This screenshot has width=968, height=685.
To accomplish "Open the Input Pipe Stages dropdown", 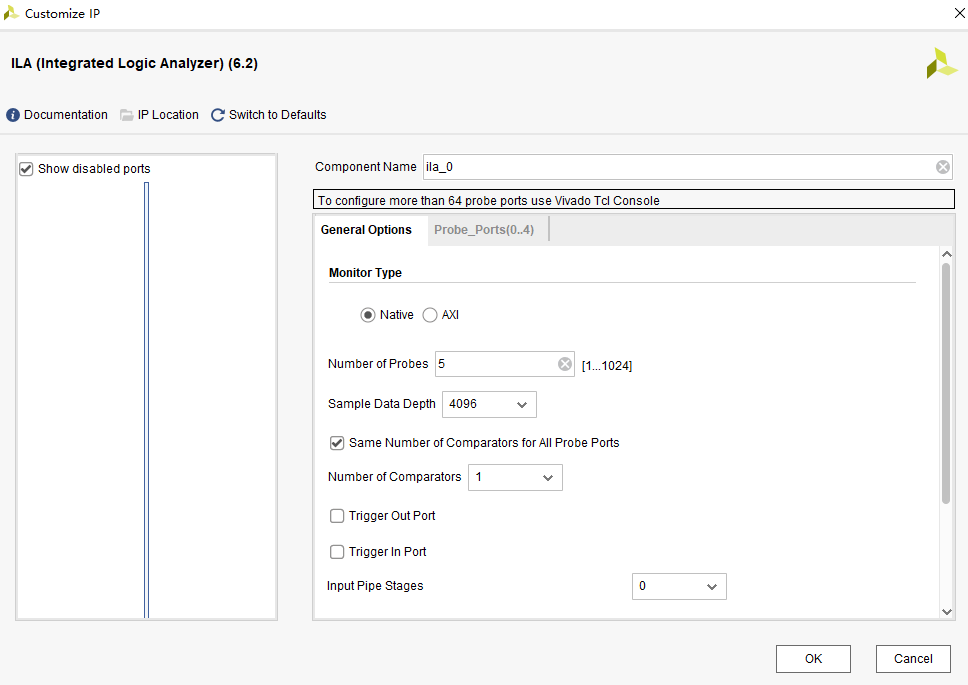I will pyautogui.click(x=679, y=586).
